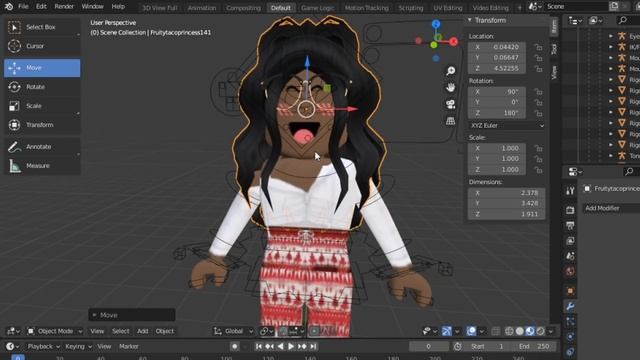
Task: Expand the Eye... outliner row
Action: click(x=611, y=36)
